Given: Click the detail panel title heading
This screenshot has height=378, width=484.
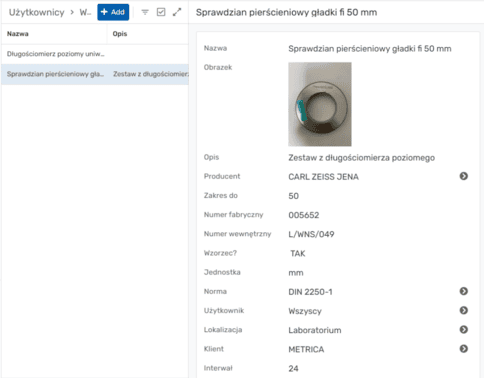Looking at the screenshot, I should point(286,12).
